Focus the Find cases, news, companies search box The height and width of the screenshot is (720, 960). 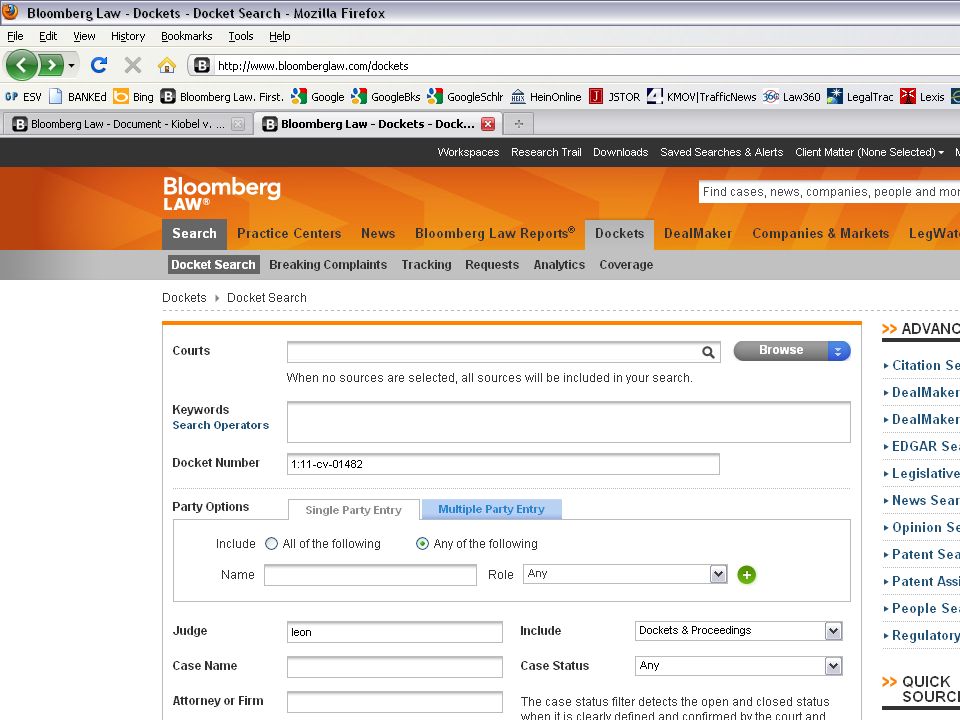click(x=829, y=192)
